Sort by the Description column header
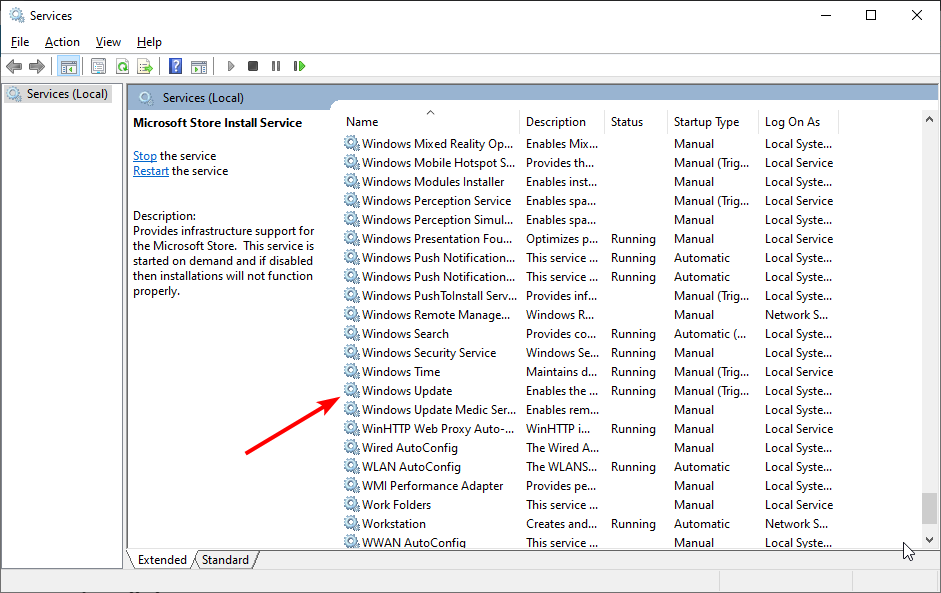The image size is (941, 593). click(x=562, y=122)
